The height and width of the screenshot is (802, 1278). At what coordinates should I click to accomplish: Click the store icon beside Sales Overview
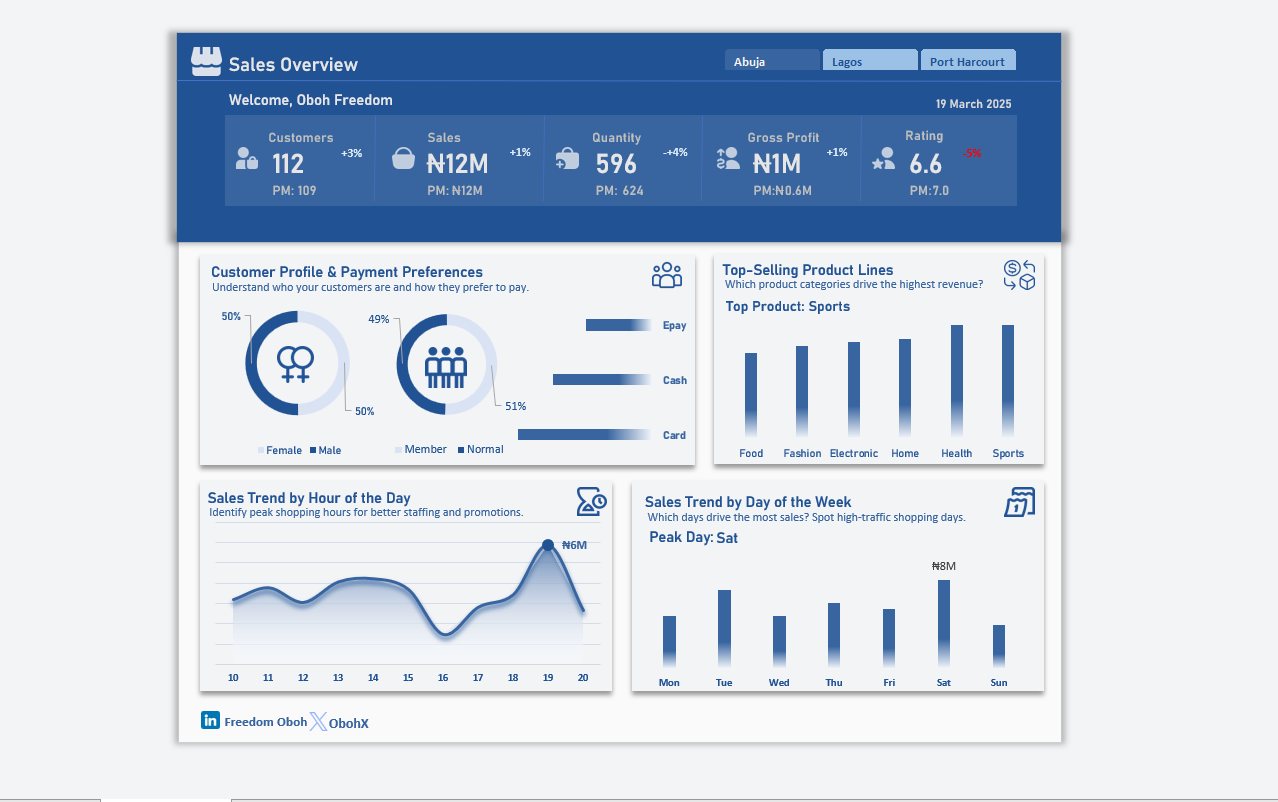[206, 62]
